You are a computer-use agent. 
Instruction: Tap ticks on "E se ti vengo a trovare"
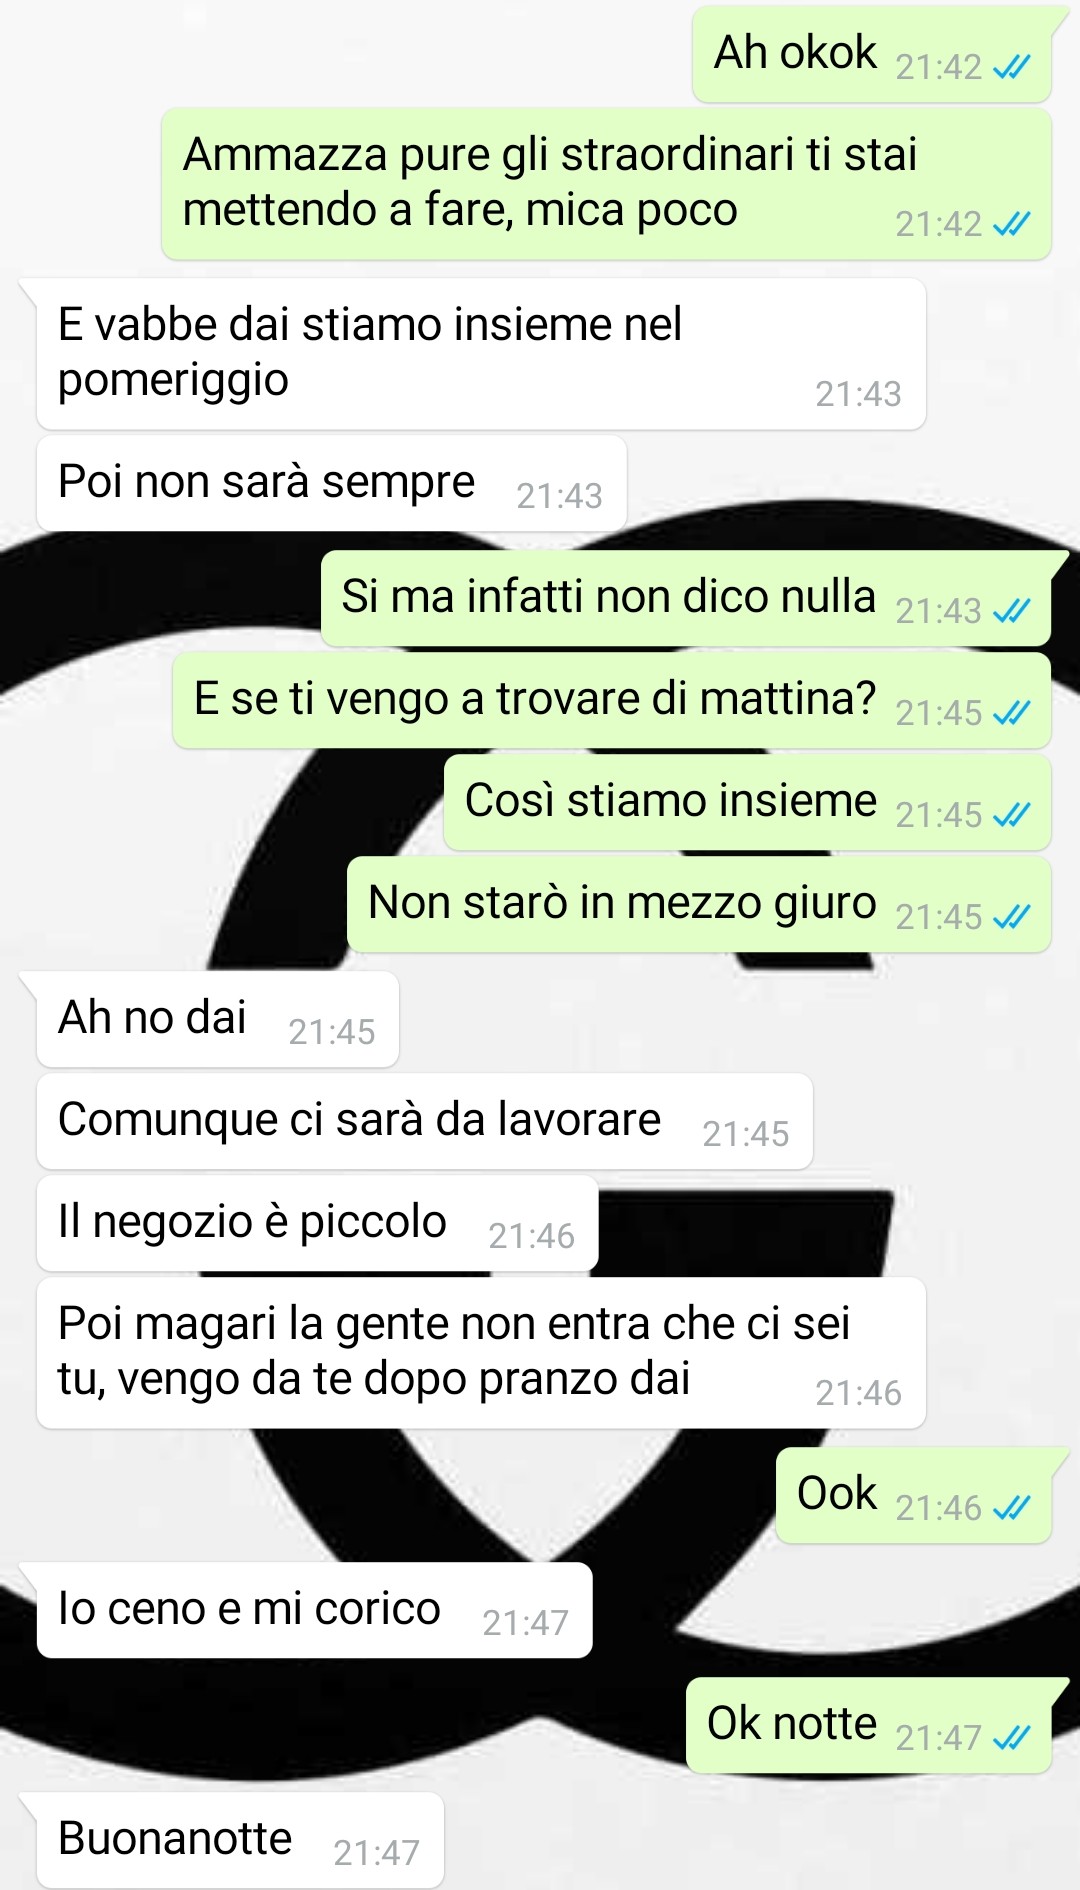1011,713
